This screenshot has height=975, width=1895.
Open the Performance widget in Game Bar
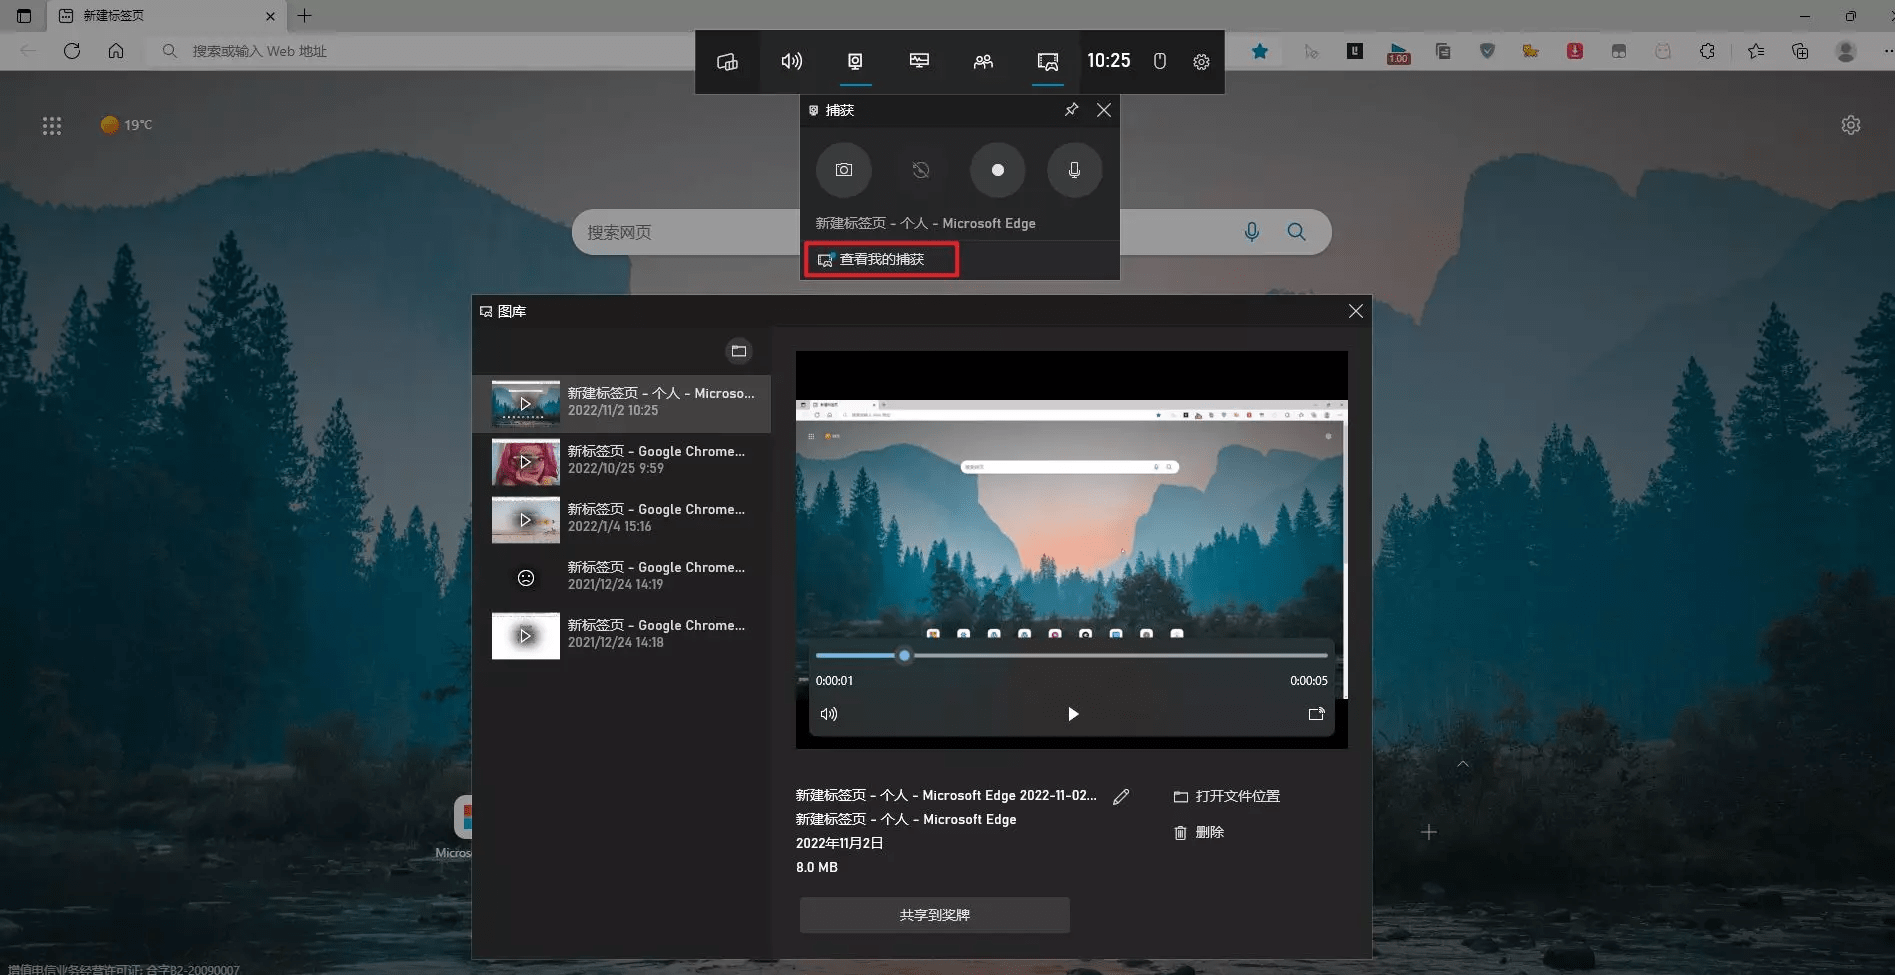point(919,62)
